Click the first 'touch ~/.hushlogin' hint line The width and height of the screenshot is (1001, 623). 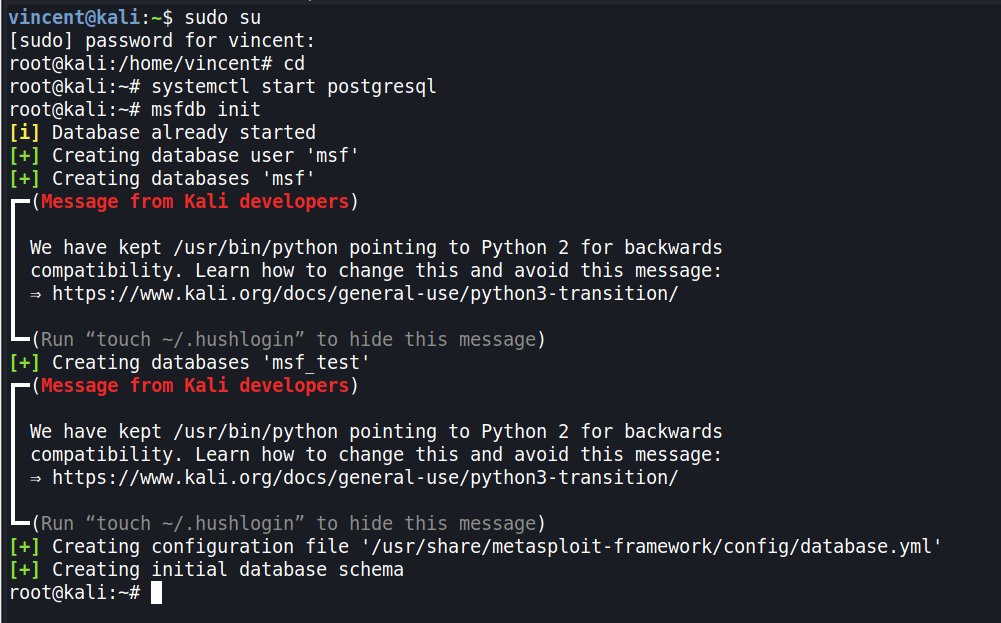point(288,340)
